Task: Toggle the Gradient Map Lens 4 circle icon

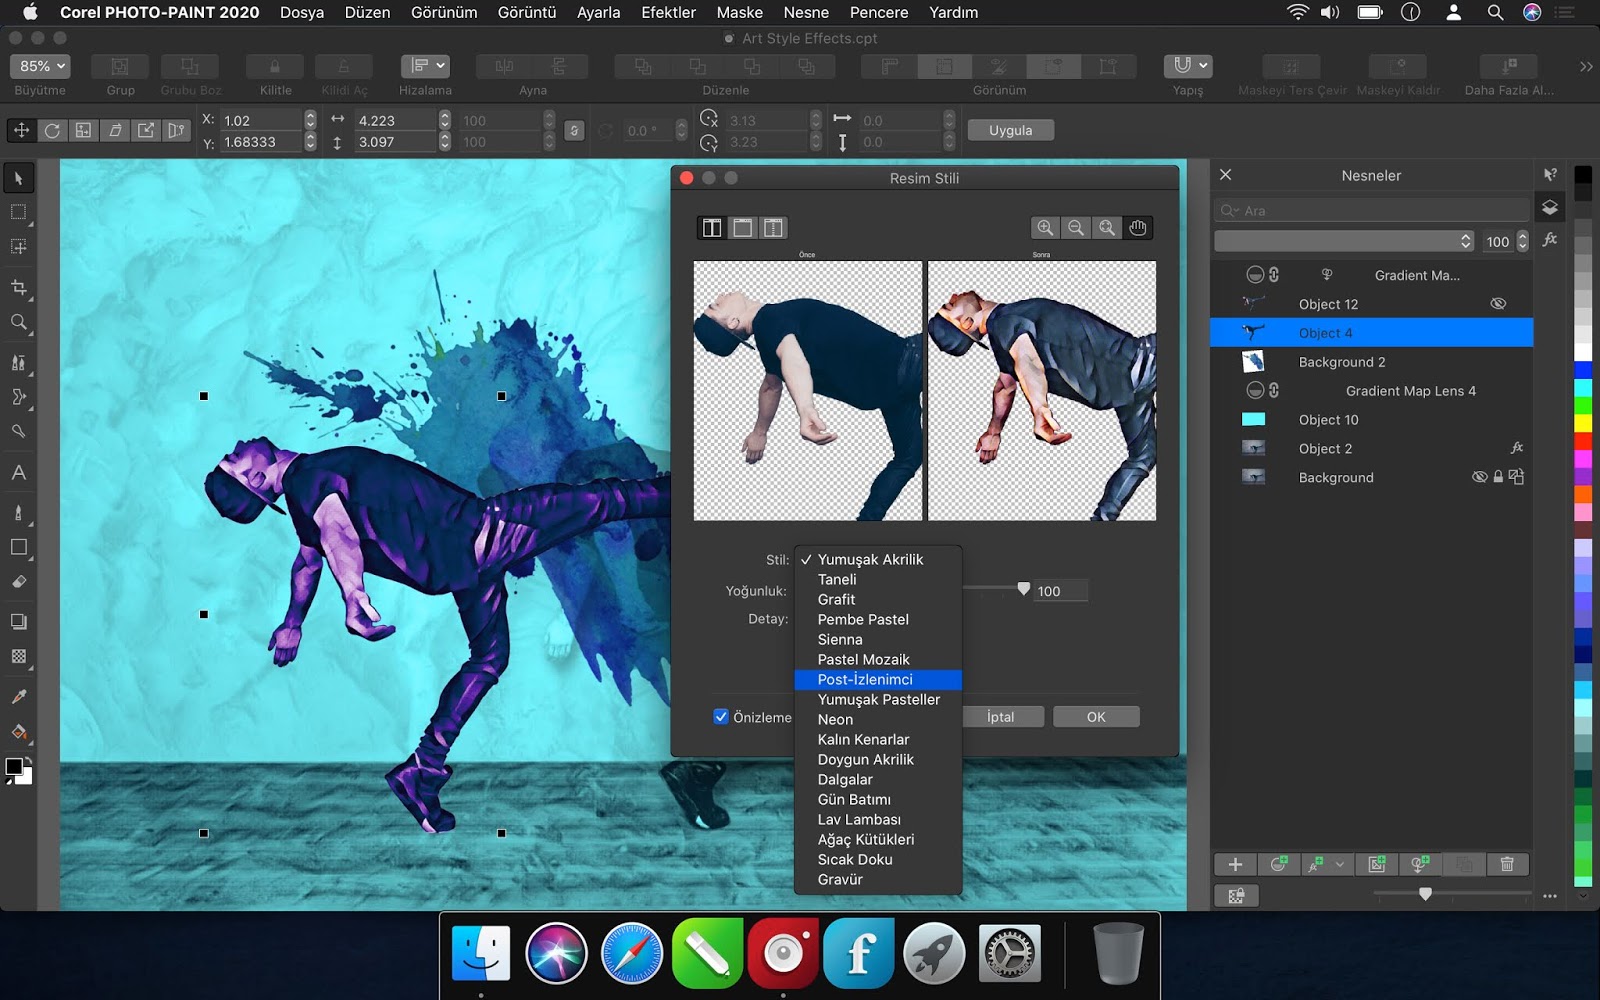Action: coord(1255,391)
